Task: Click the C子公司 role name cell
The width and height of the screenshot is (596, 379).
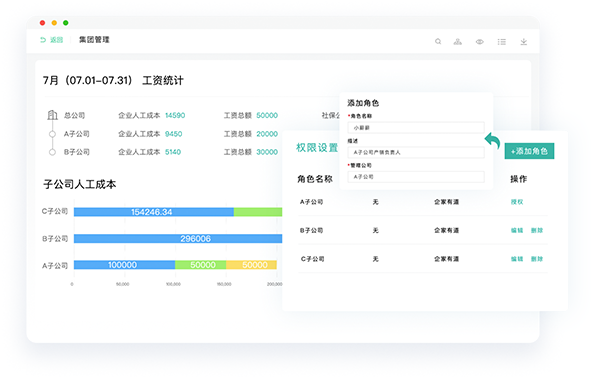Action: click(312, 259)
